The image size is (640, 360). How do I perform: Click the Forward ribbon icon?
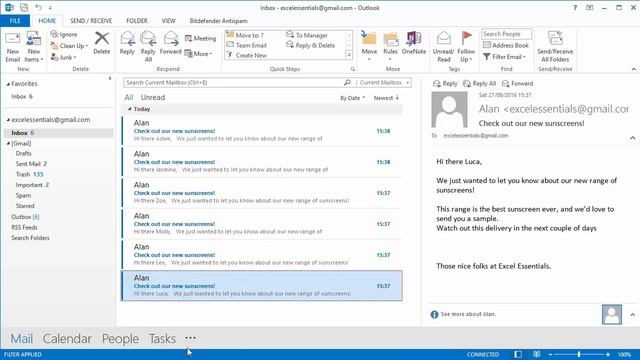[x=171, y=43]
